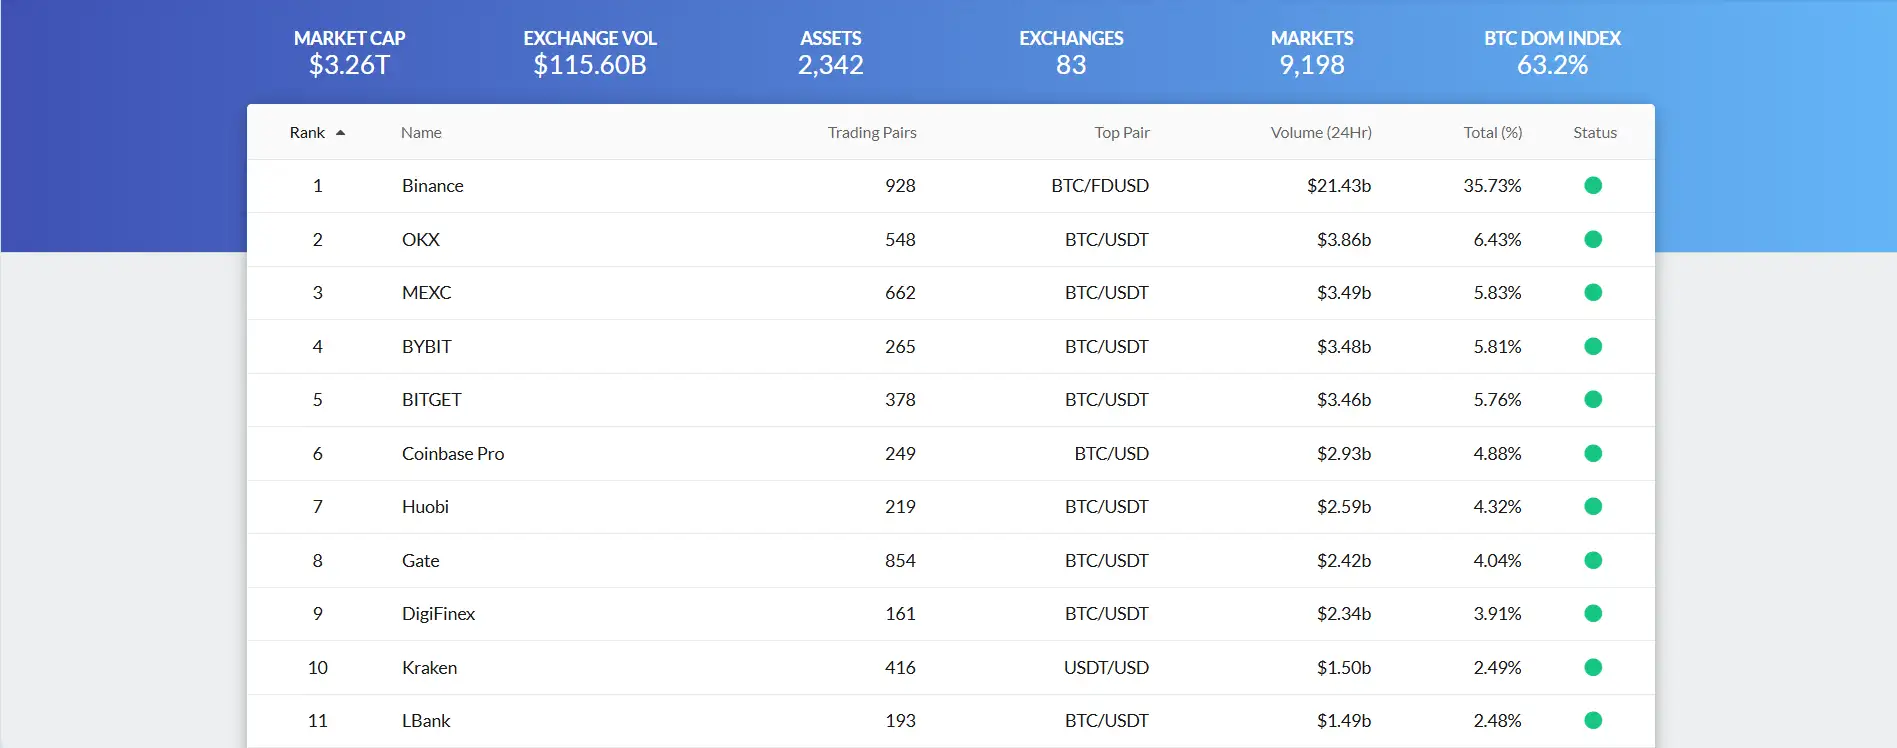The image size is (1897, 748).
Task: Click Coinbase Pro's green status dot
Action: (x=1593, y=453)
